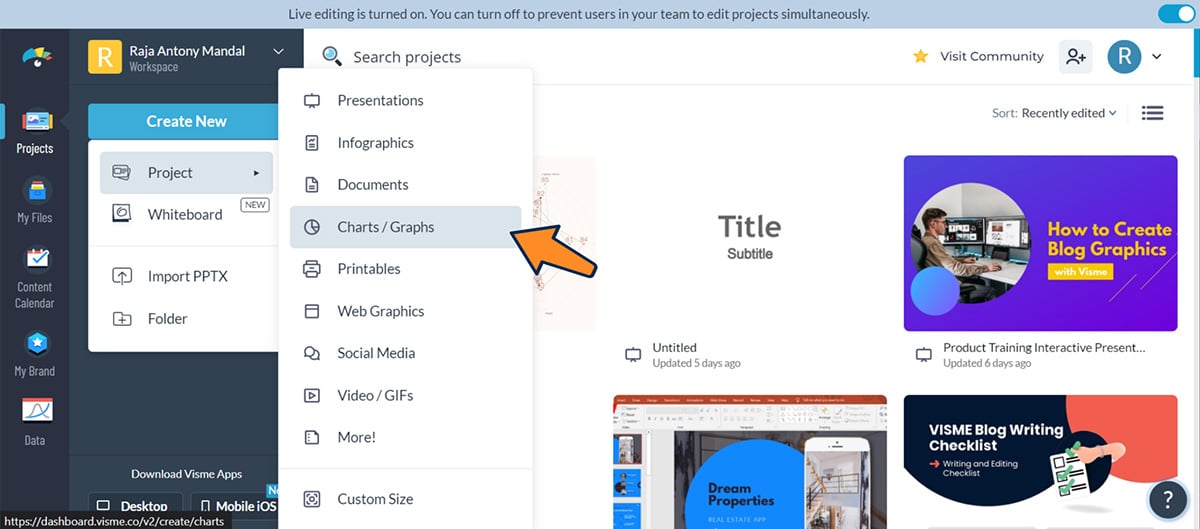Click the Visme logo icon
1200x529 pixels.
pos(37,57)
